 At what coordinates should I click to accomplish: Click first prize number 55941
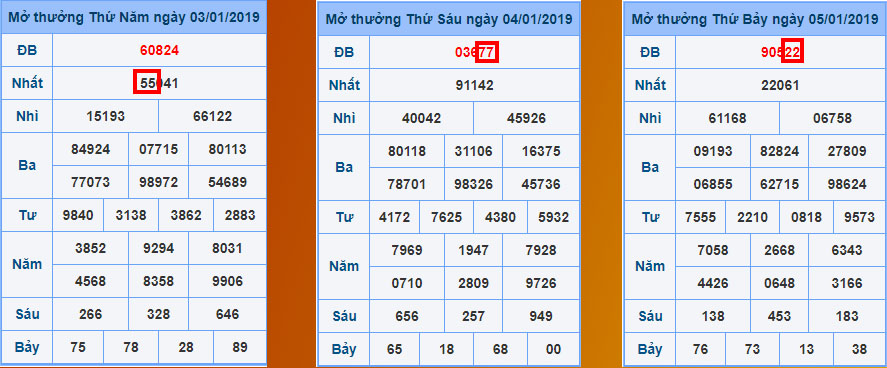coord(160,84)
